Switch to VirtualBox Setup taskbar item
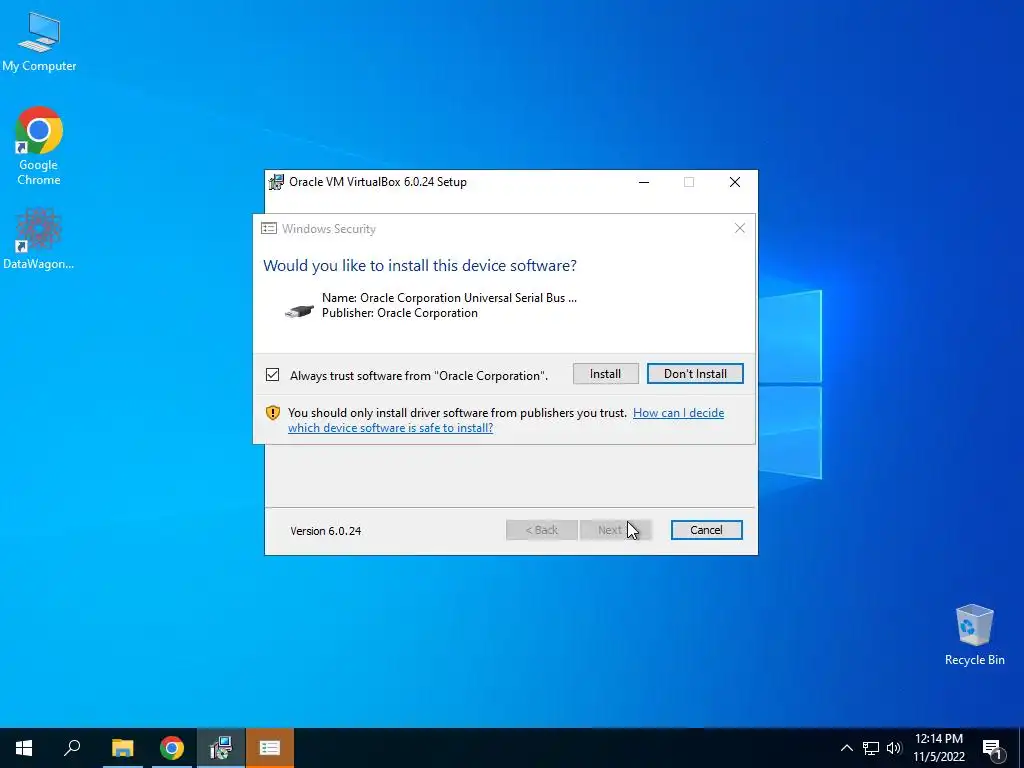The width and height of the screenshot is (1024, 768). 221,748
